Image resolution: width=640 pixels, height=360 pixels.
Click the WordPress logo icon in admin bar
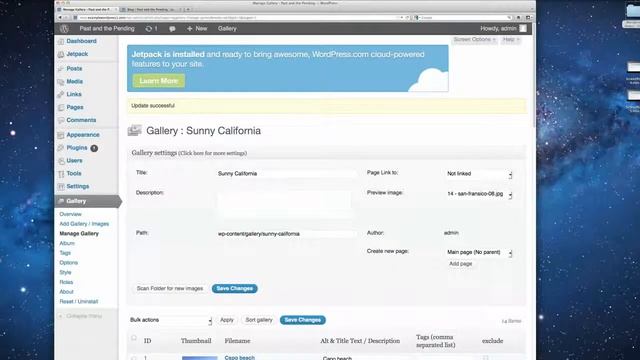pos(64,29)
